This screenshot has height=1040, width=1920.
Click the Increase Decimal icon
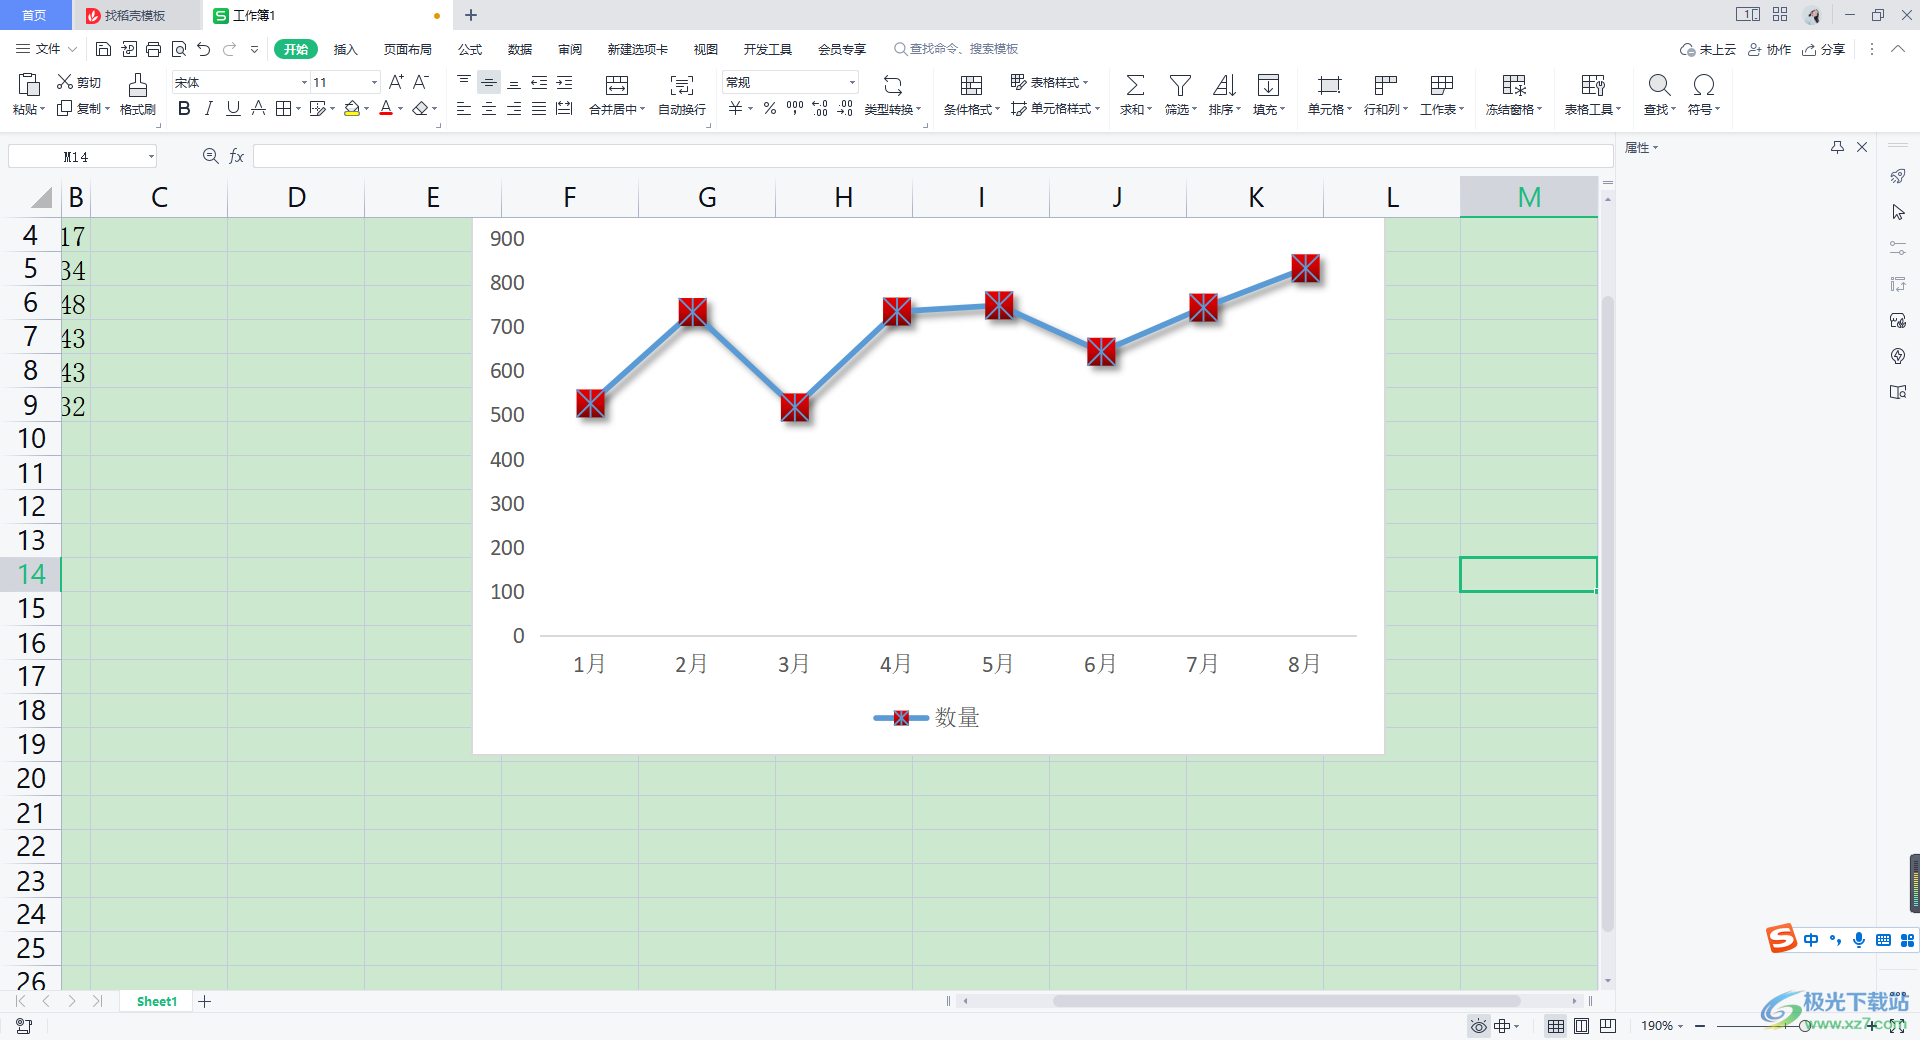point(820,108)
